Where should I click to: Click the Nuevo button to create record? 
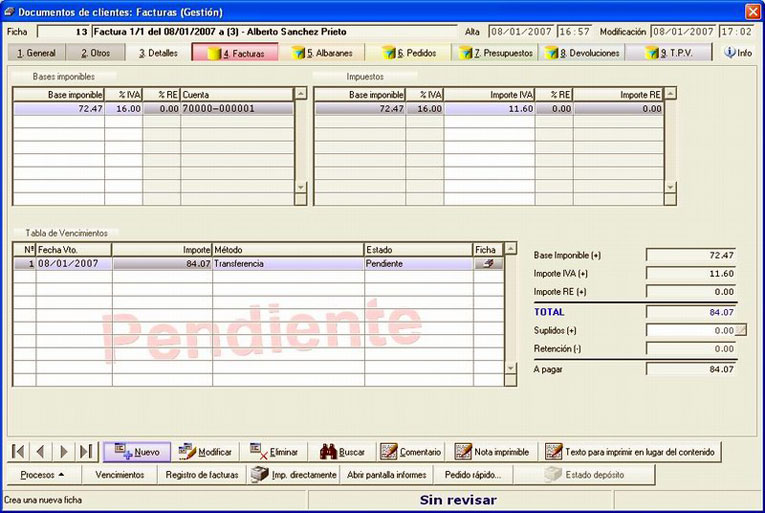(137, 451)
